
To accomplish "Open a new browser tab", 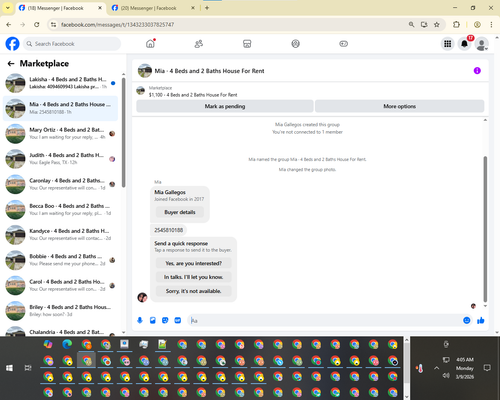I will pos(207,8).
